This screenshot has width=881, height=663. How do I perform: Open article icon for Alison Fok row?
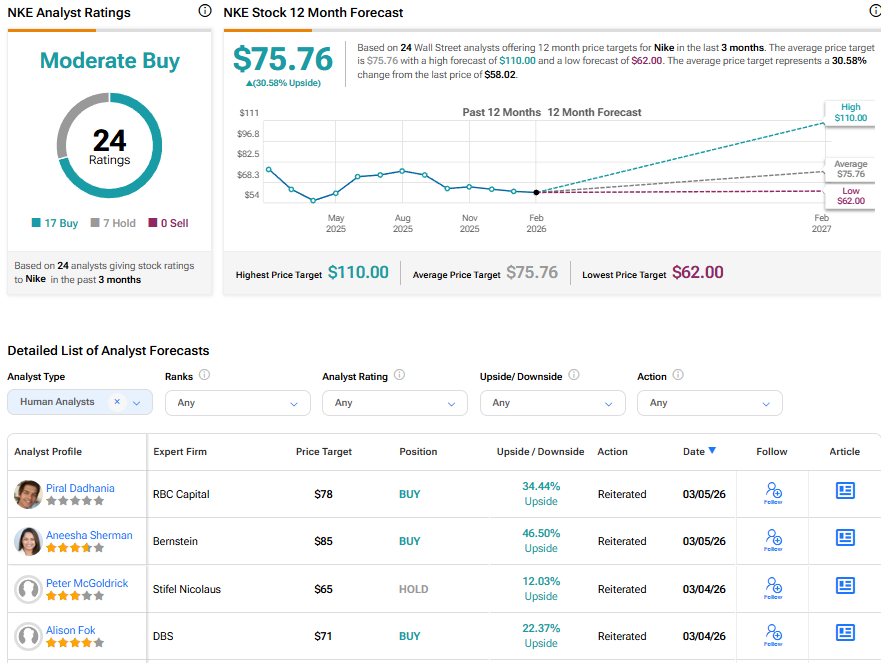(845, 632)
